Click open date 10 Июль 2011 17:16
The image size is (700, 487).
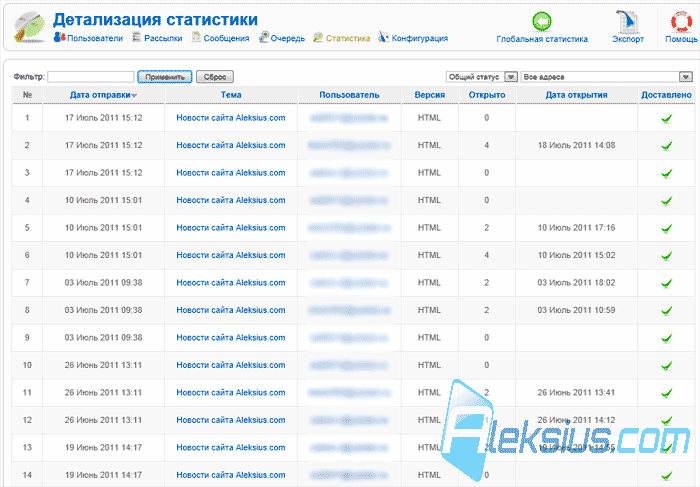point(576,228)
